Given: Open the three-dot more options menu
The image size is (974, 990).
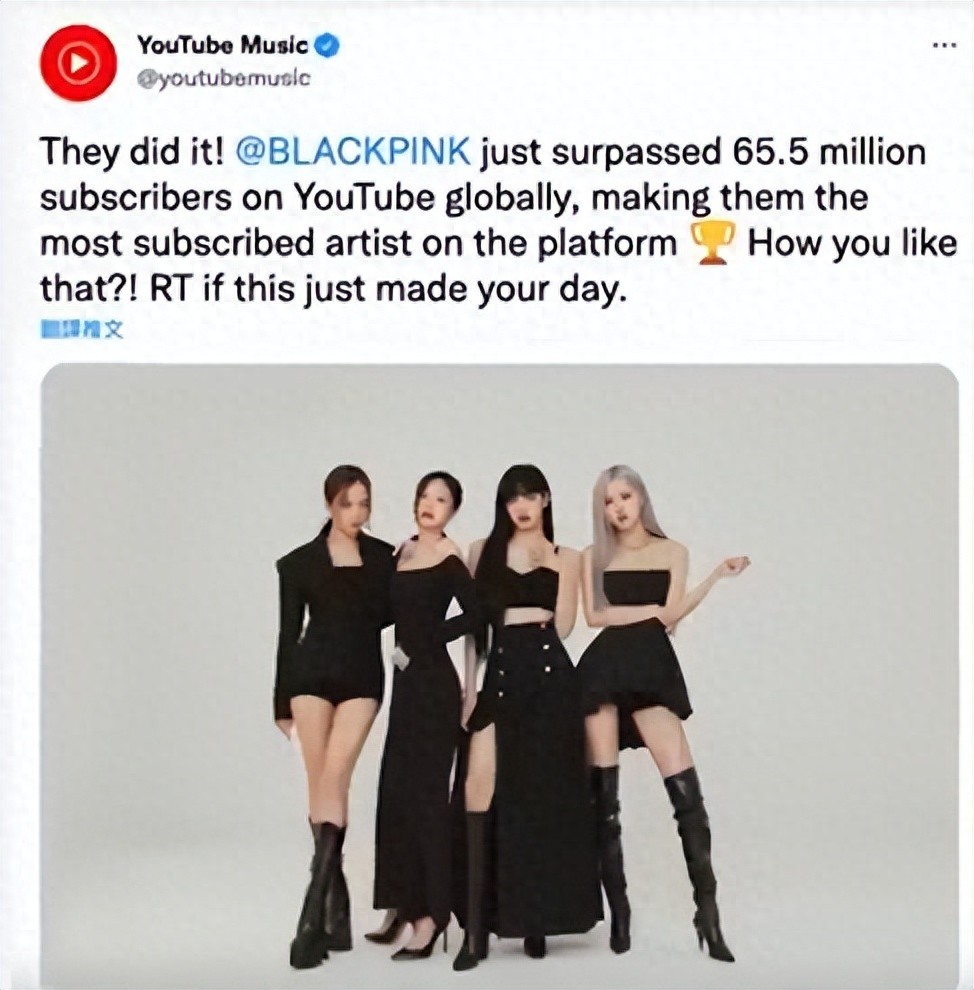Looking at the screenshot, I should pos(946,45).
